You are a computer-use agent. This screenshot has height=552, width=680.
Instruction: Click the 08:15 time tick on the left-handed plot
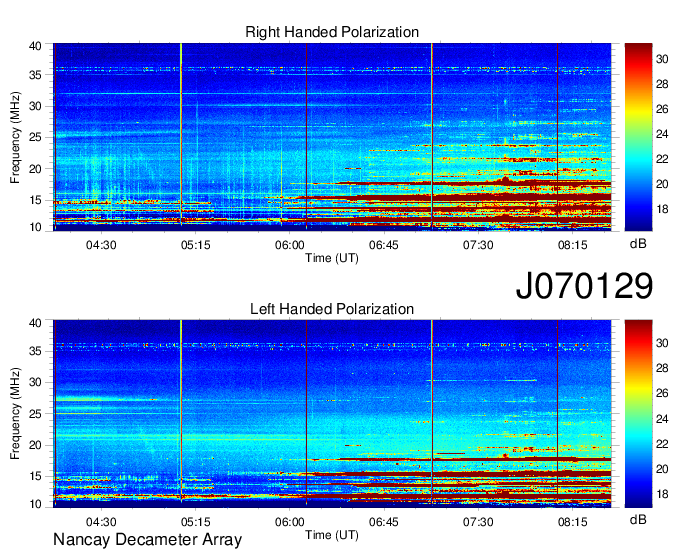coord(572,522)
